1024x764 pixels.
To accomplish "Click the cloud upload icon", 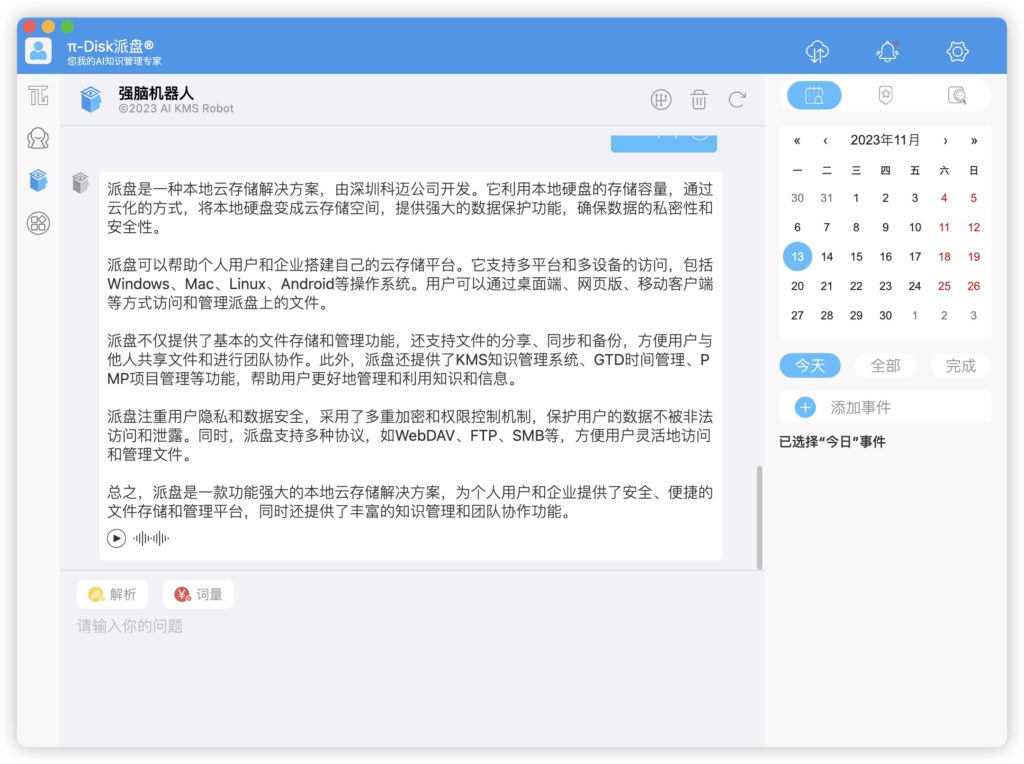I will click(x=817, y=51).
